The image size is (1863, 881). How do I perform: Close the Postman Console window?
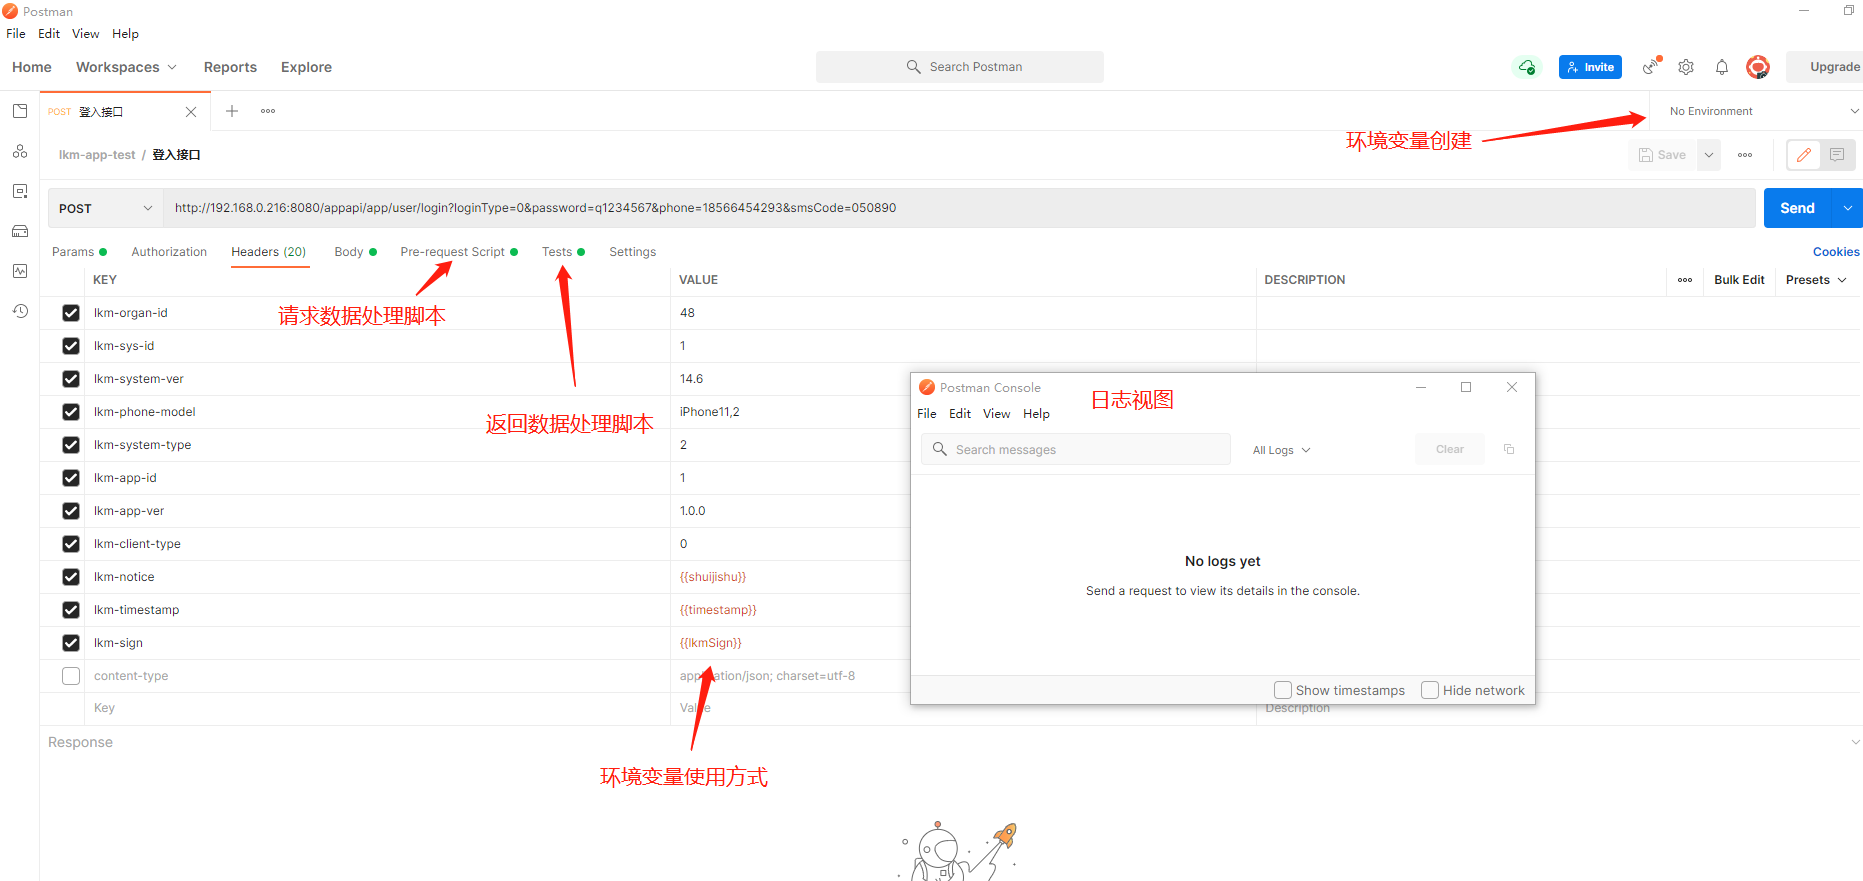1512,387
